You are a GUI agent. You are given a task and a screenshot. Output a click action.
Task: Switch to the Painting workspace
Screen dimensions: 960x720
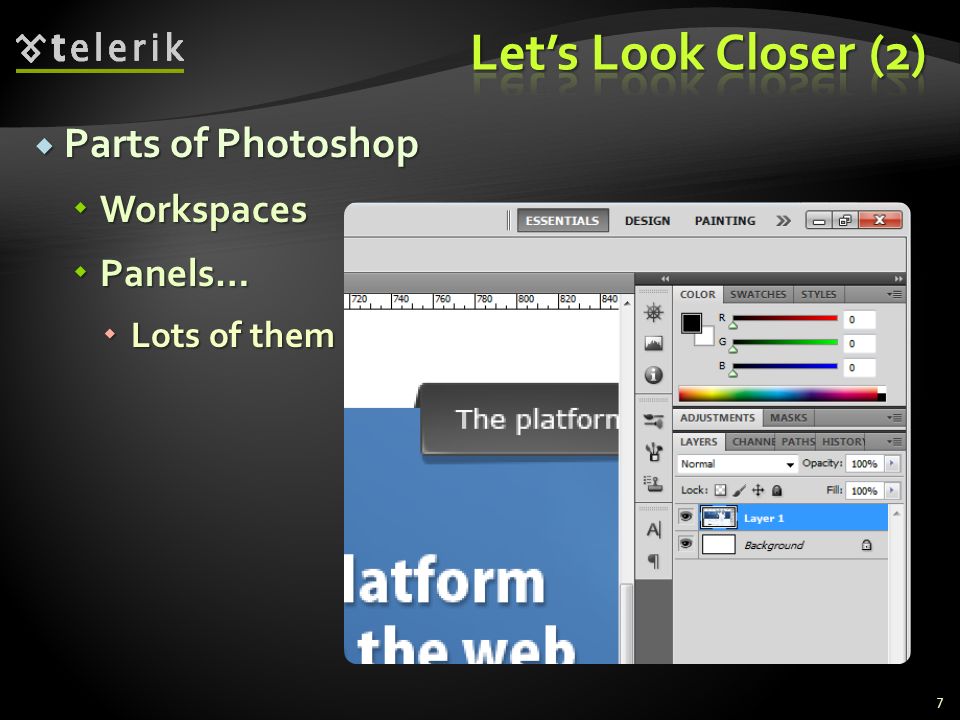725,221
